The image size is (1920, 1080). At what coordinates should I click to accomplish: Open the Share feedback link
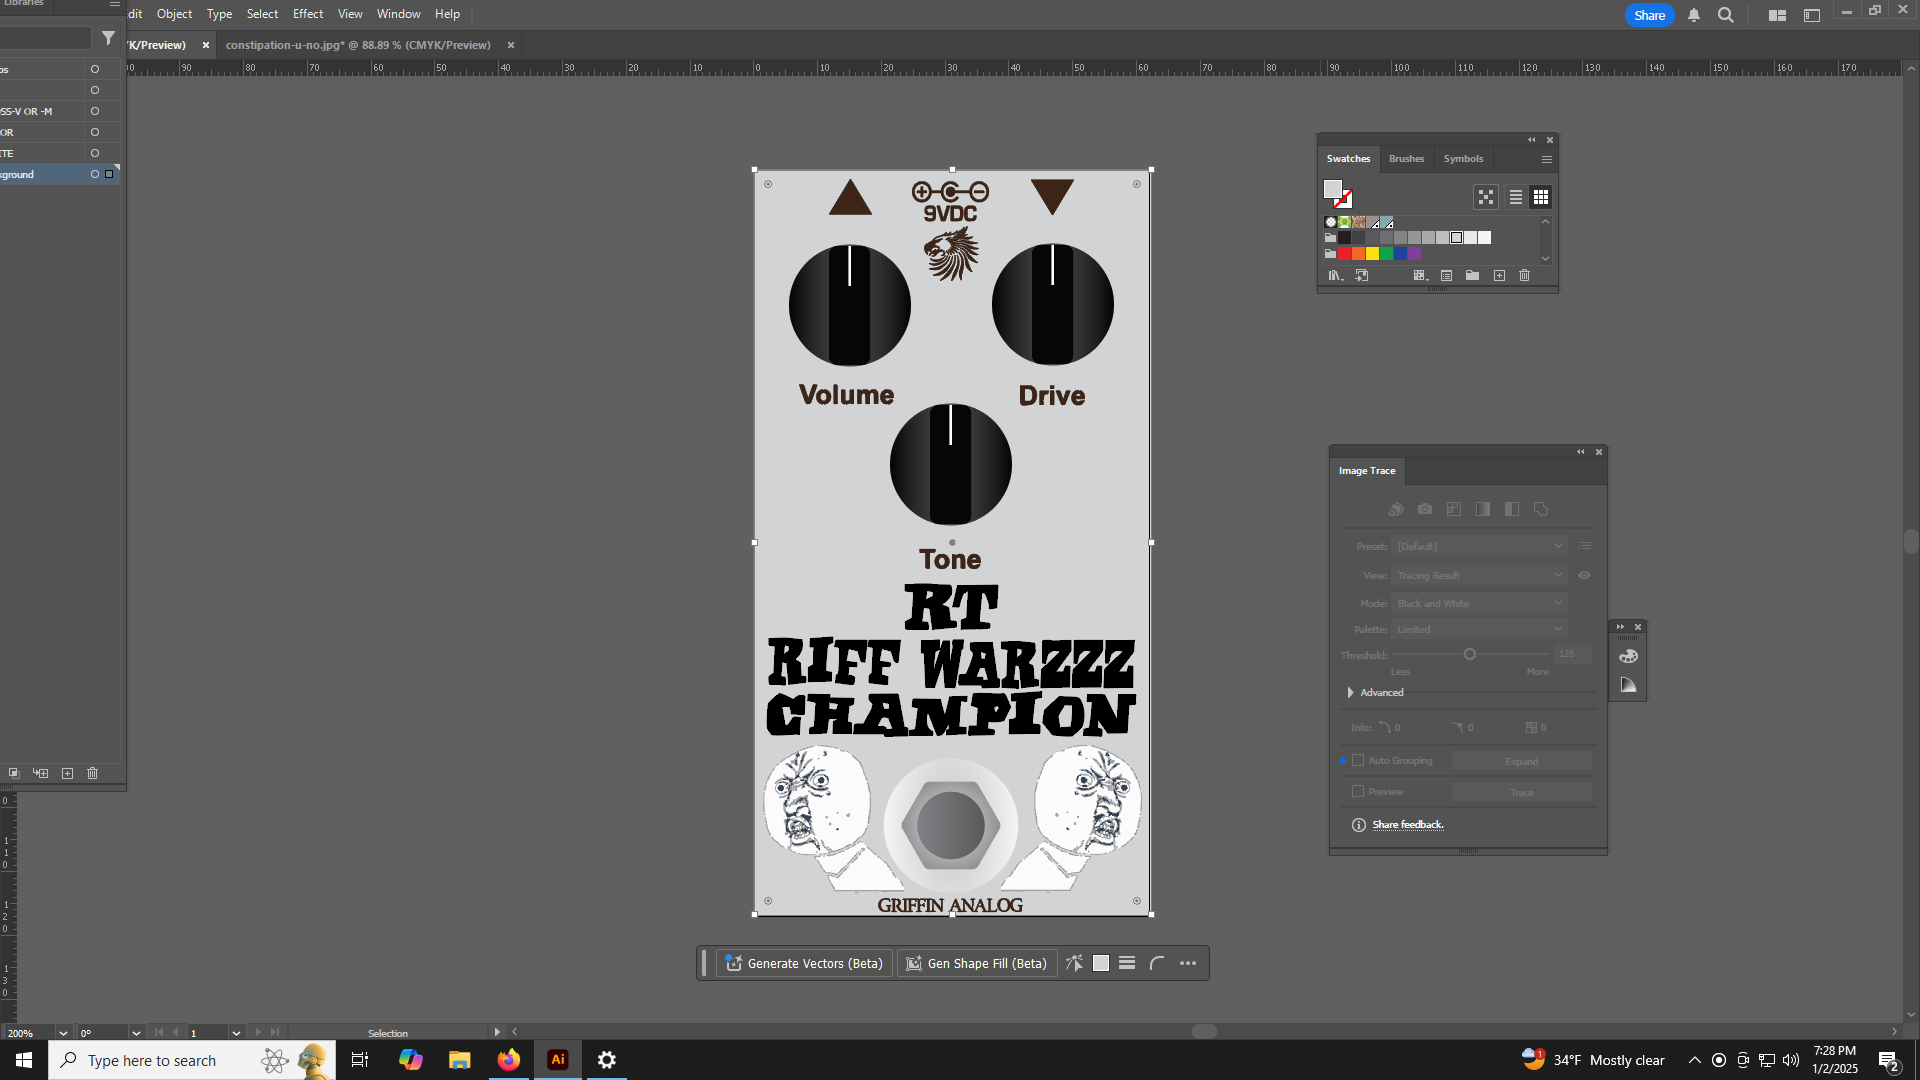pos(1408,825)
